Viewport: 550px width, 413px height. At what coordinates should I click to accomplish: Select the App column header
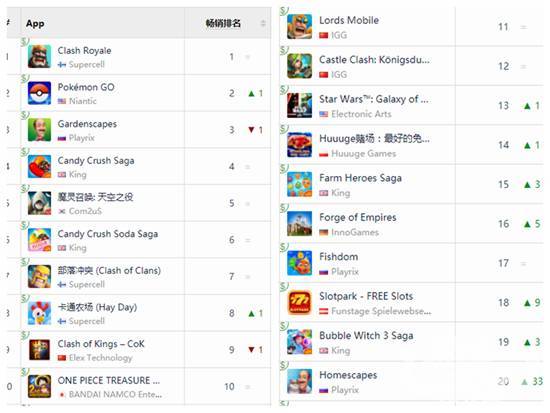[x=35, y=24]
